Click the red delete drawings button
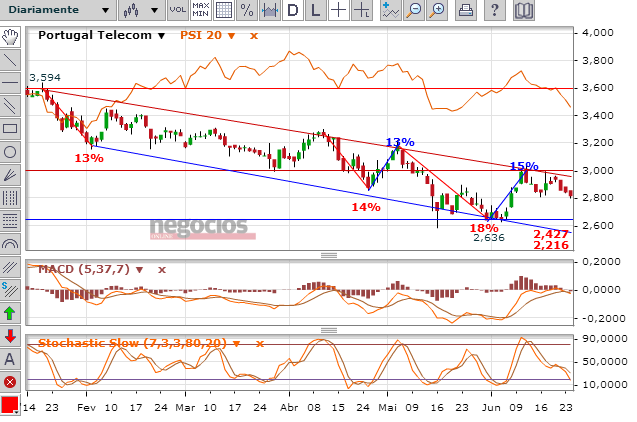637x422 pixels. [x=10, y=382]
